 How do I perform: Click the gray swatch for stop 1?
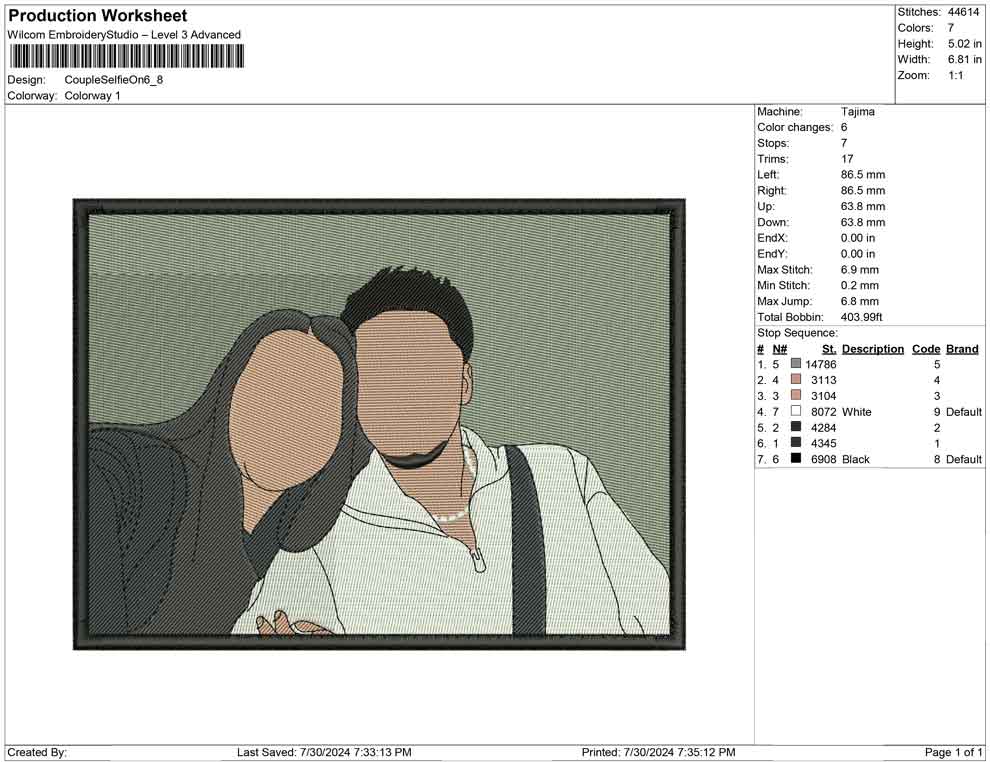(796, 365)
